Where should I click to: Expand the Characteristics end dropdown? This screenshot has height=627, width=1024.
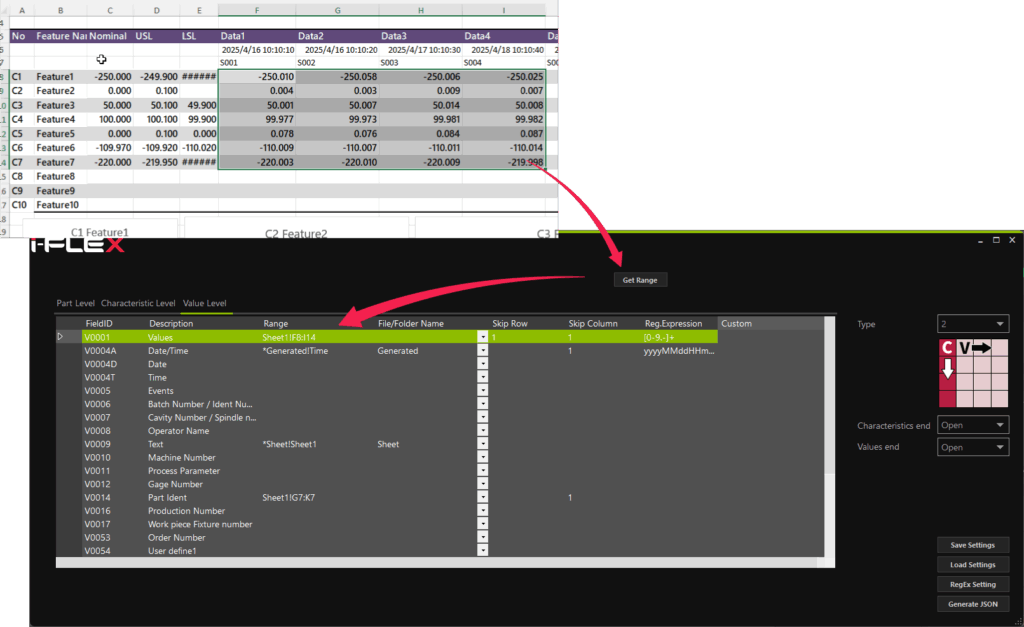(x=972, y=425)
